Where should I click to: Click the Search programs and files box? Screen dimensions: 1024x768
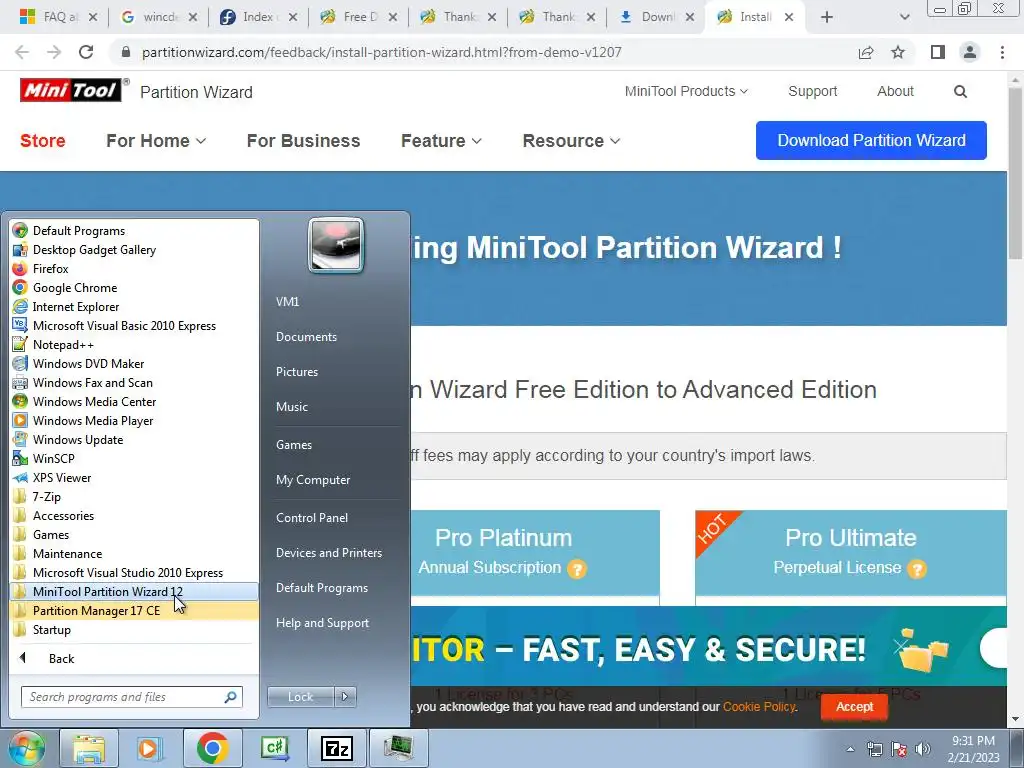(131, 697)
